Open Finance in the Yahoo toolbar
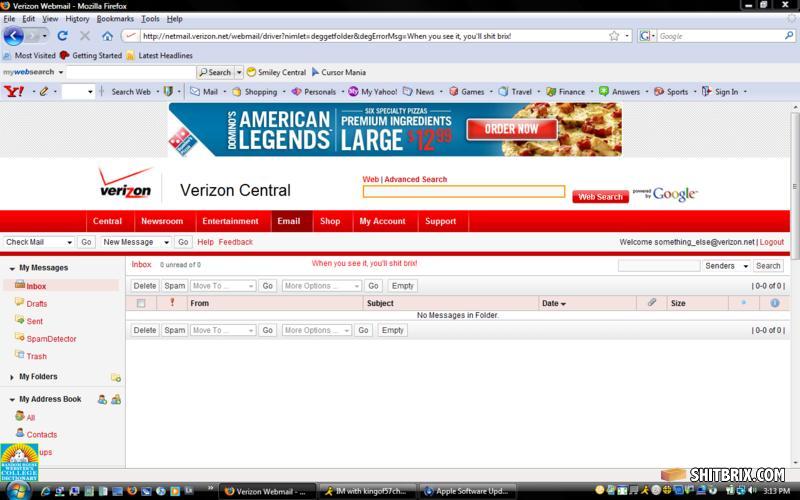Screen dimensions: 800x500 pos(565,92)
